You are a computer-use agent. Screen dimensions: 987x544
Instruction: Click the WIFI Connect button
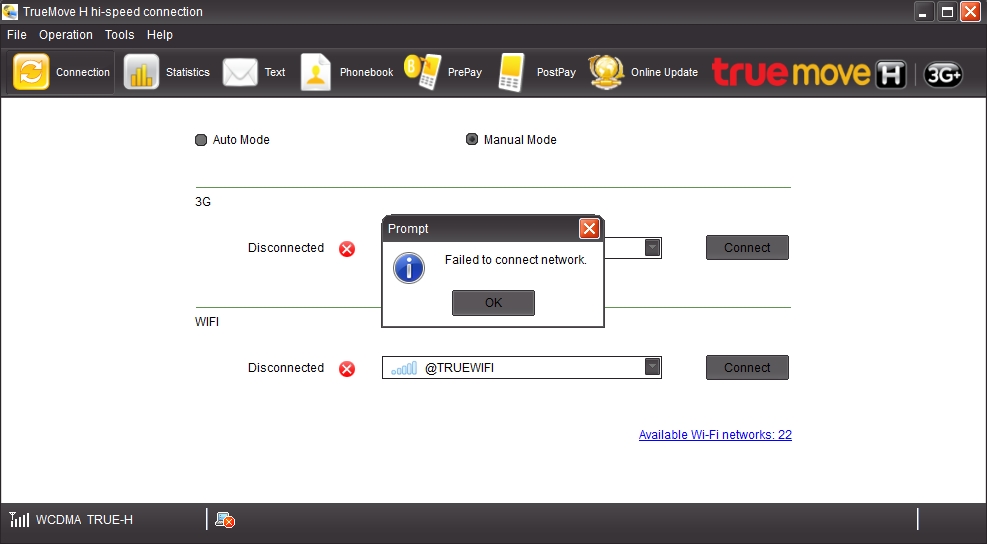(747, 368)
